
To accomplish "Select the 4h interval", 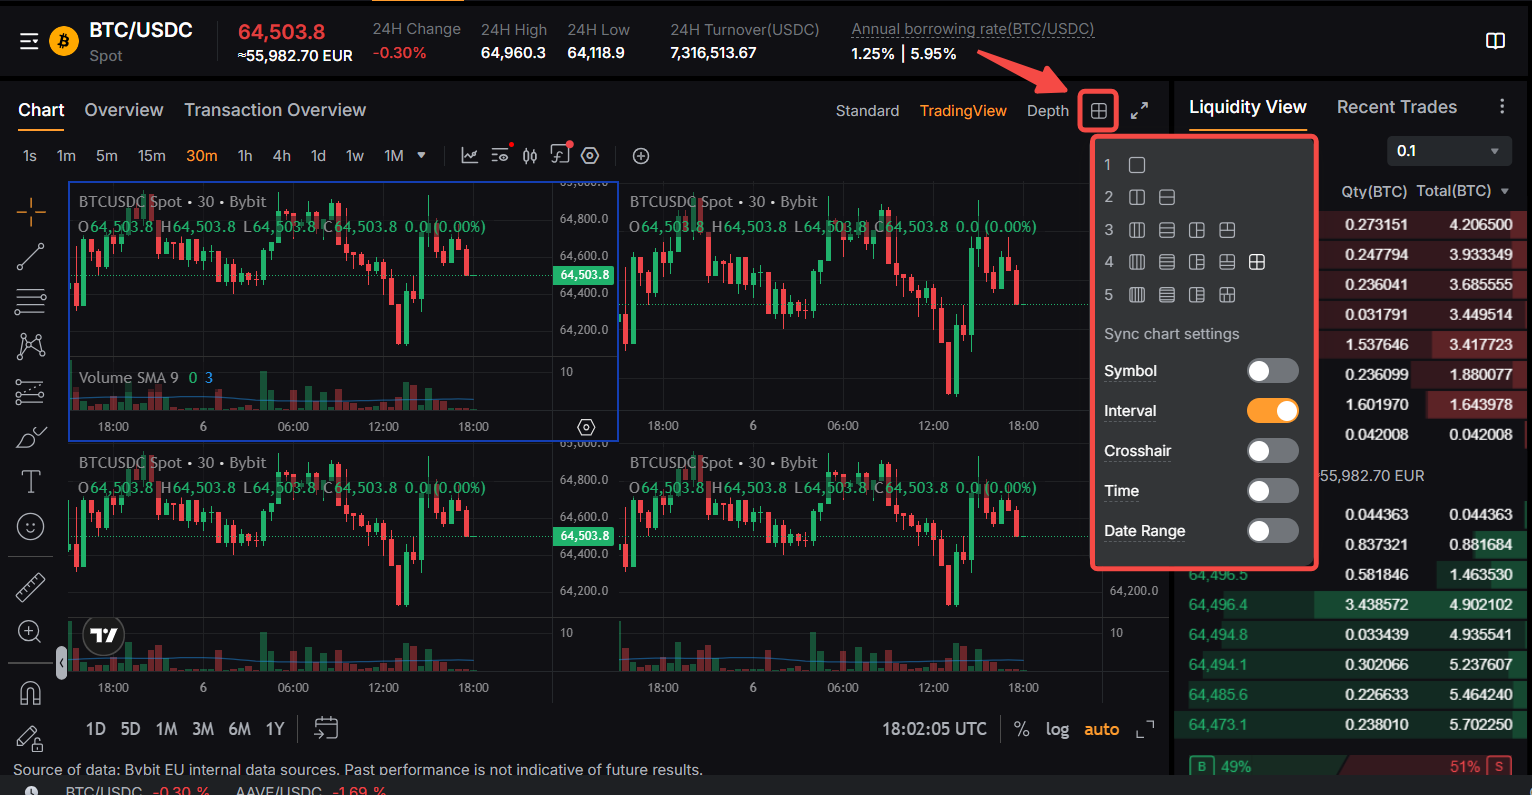I will (x=282, y=155).
